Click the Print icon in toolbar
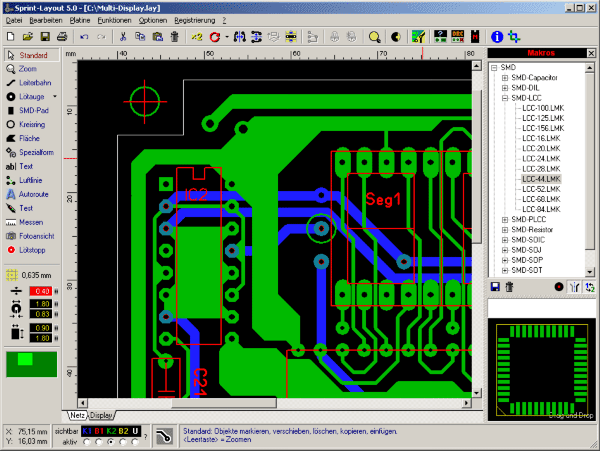 click(60, 36)
